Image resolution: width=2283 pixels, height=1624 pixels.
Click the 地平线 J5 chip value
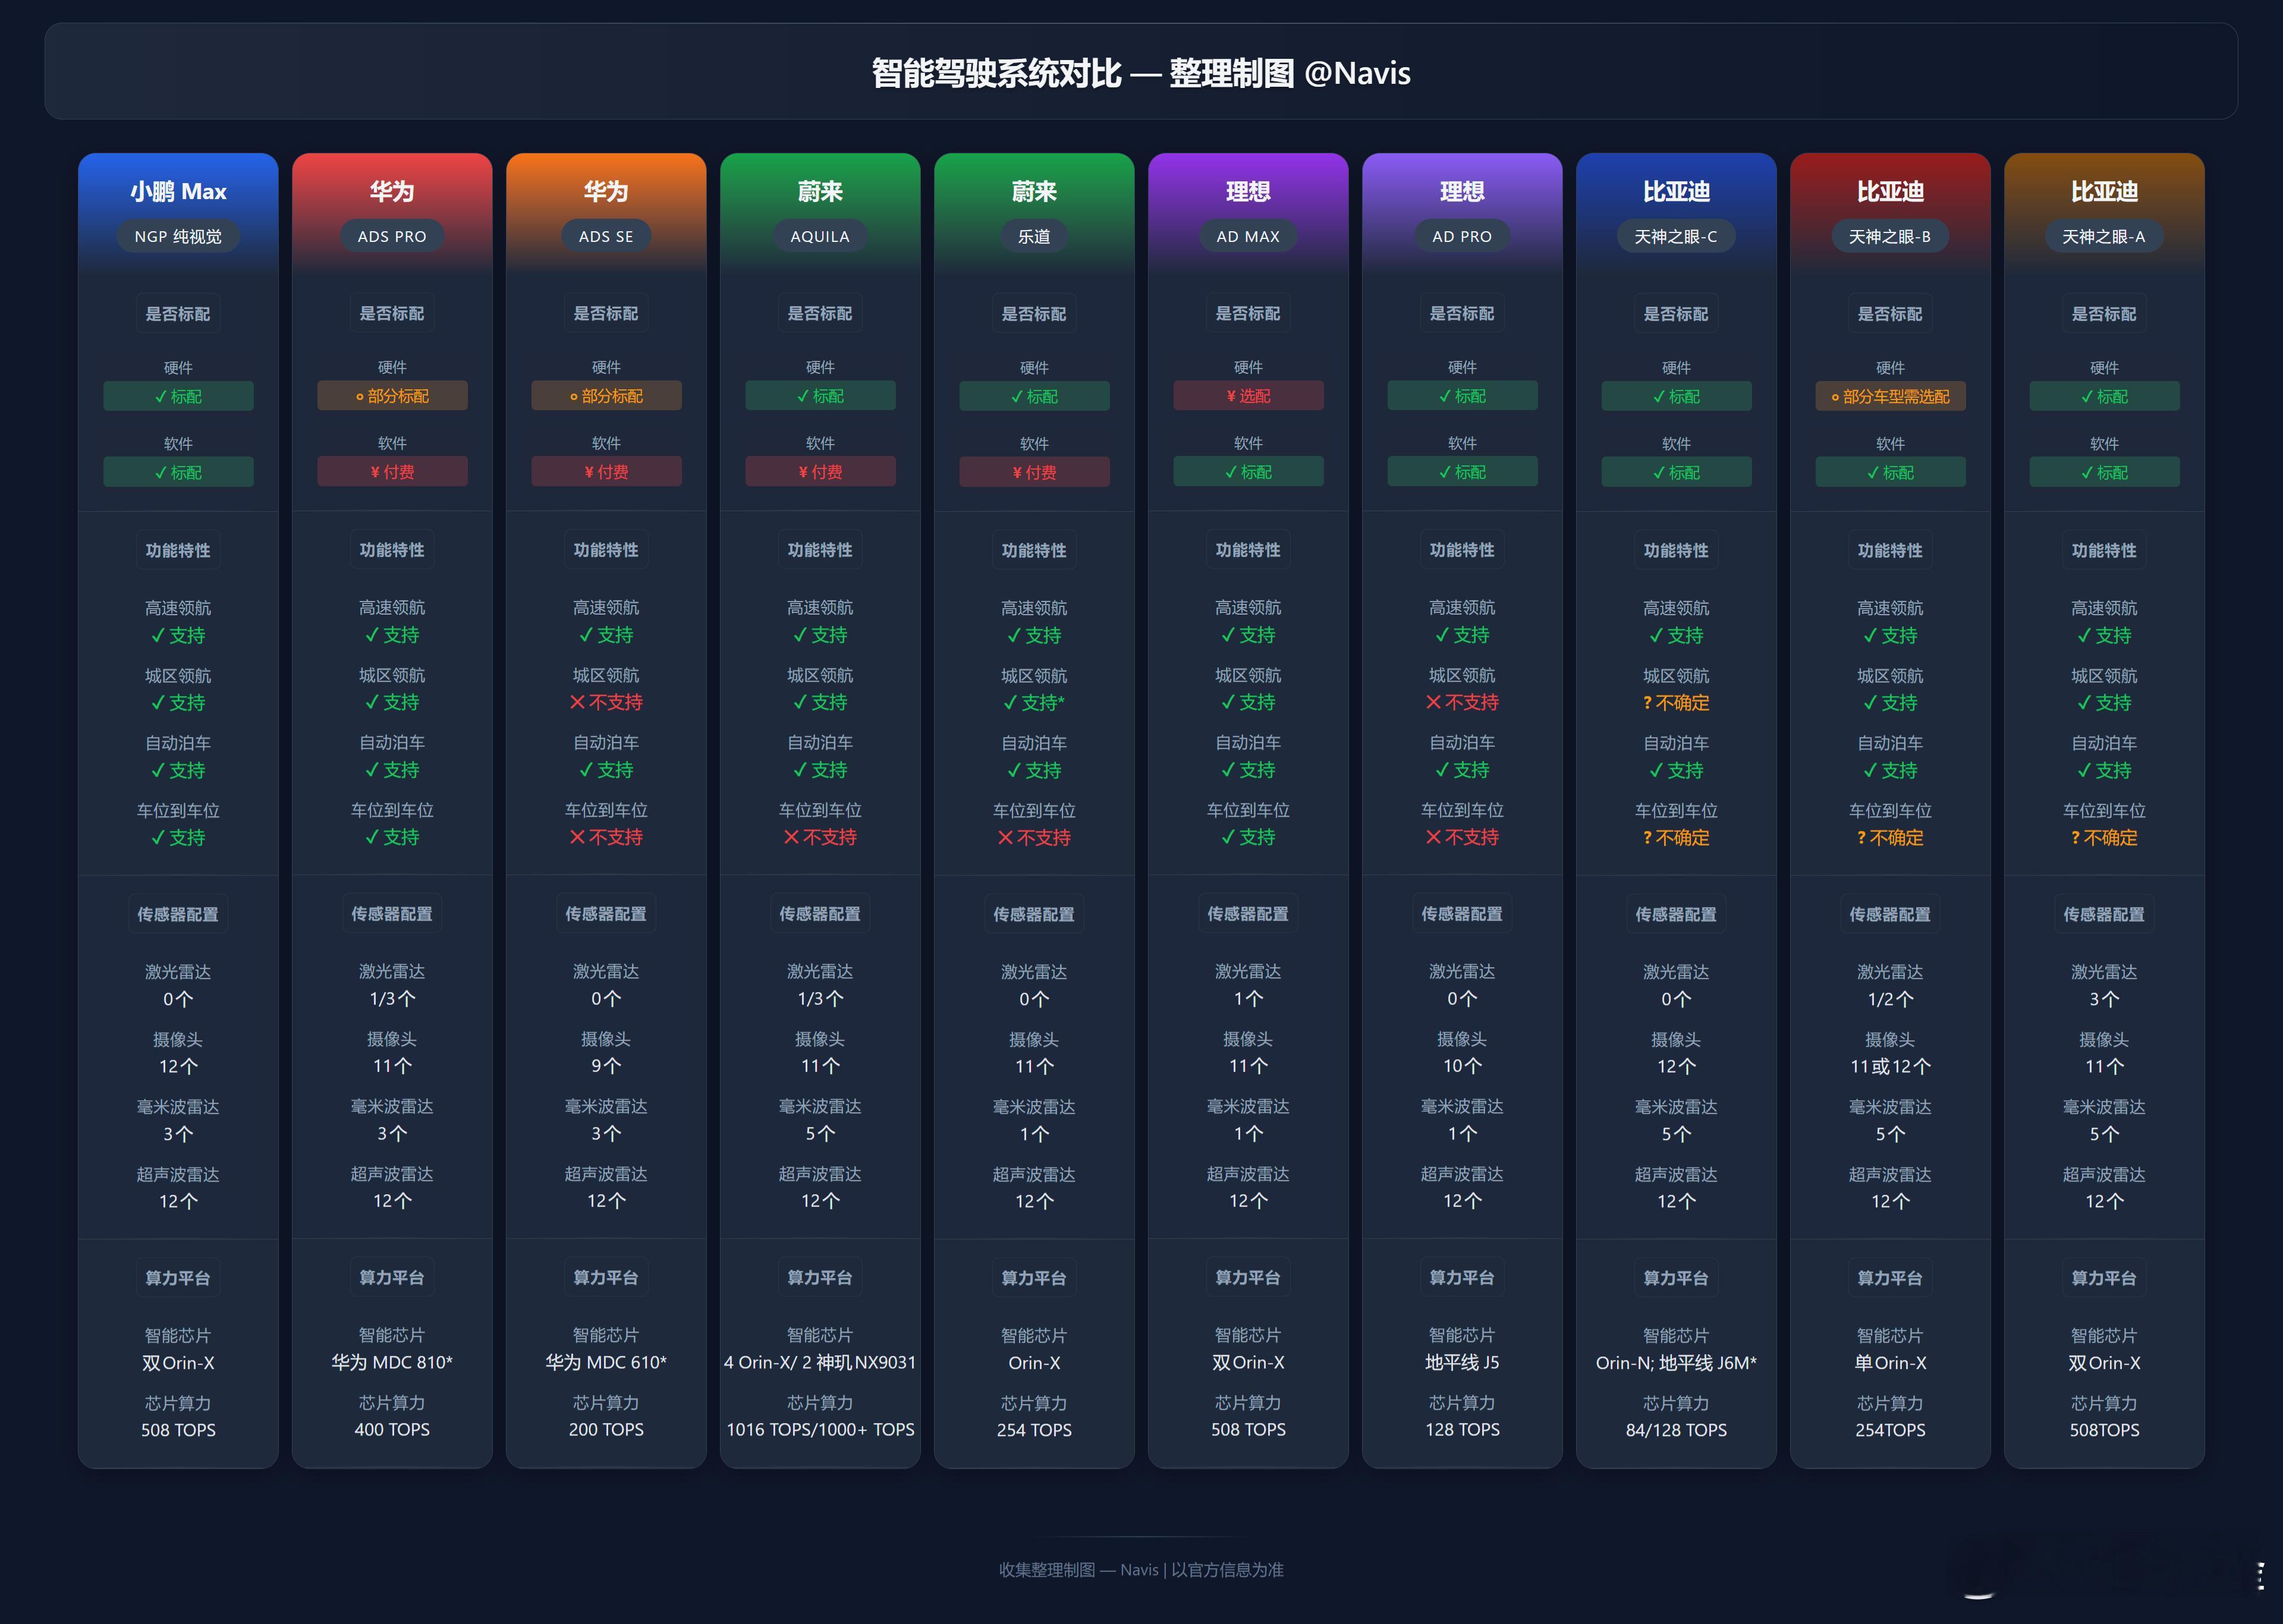(1462, 1362)
